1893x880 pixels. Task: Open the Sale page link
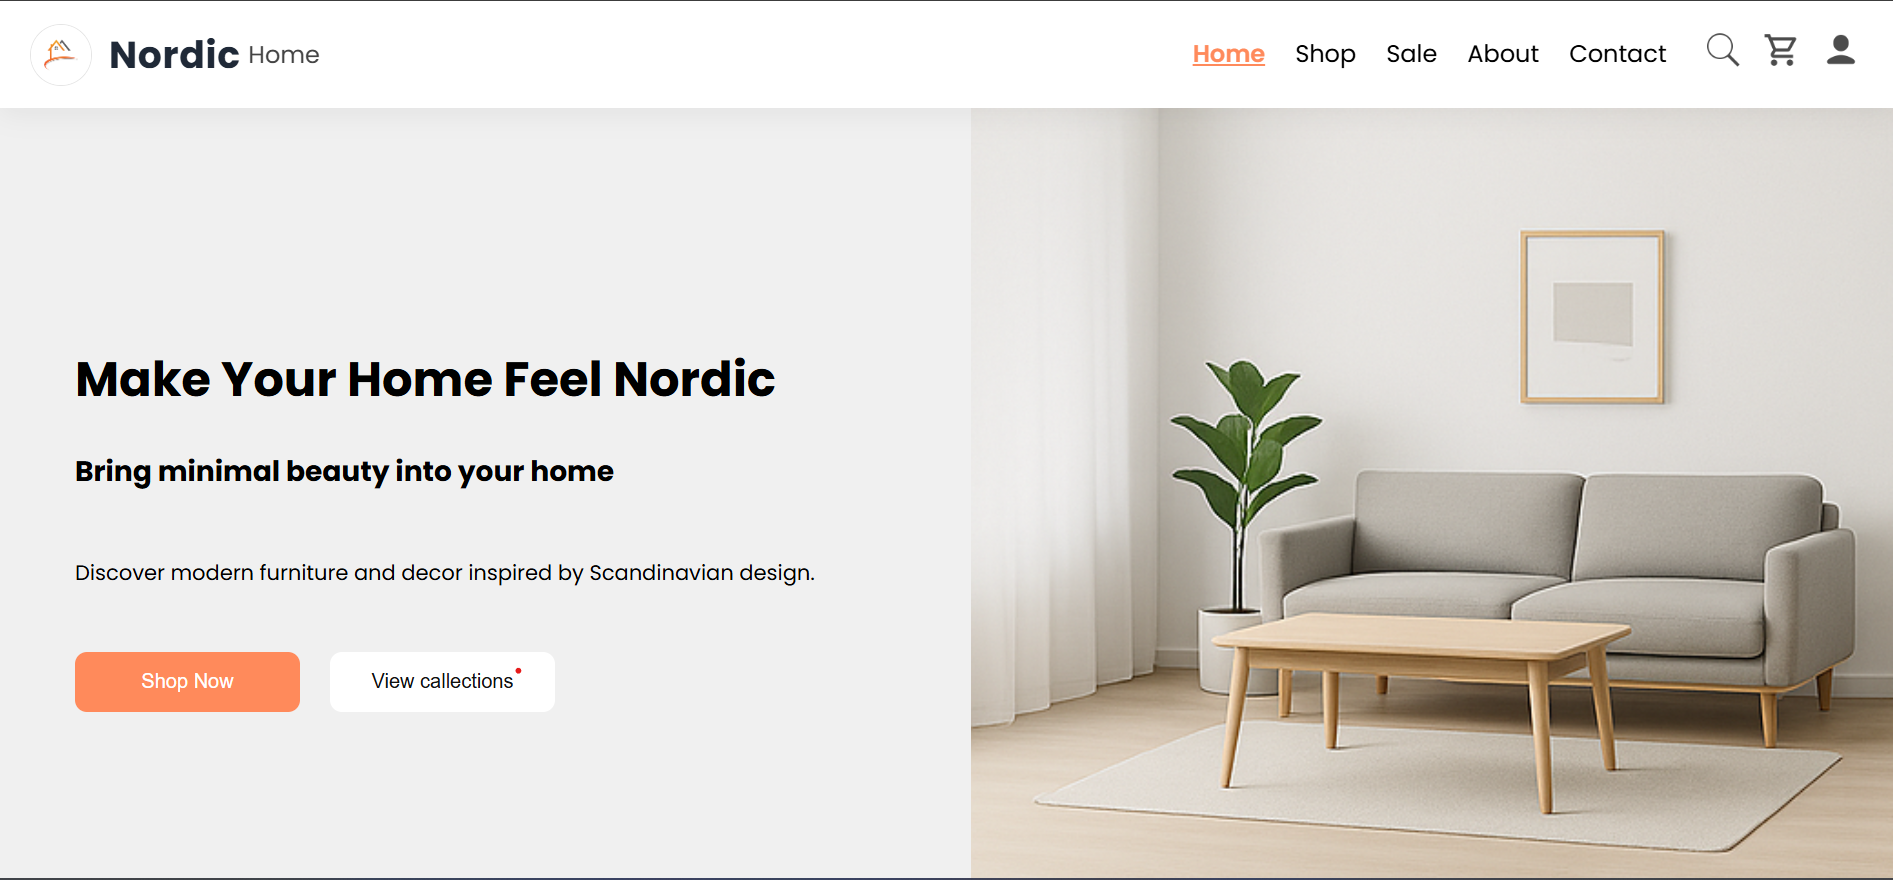[x=1411, y=54]
